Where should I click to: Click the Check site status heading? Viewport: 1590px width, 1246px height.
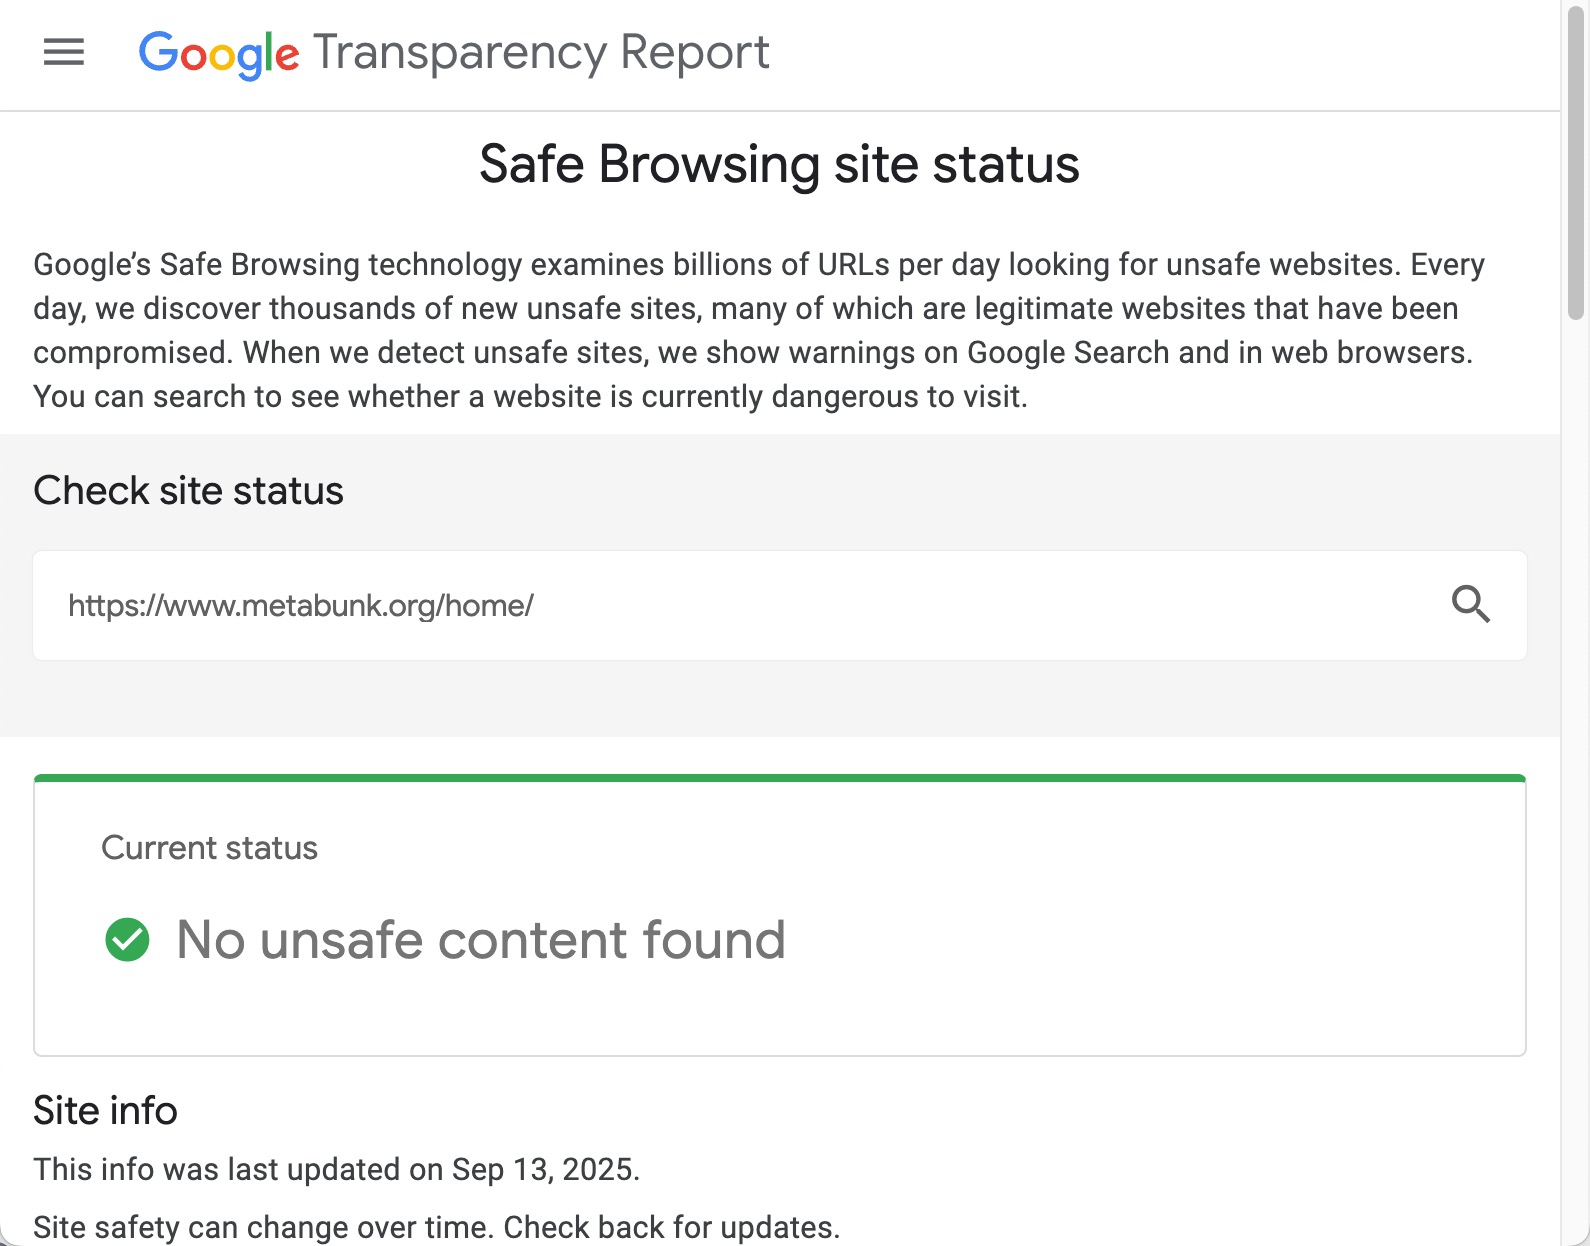(x=188, y=491)
